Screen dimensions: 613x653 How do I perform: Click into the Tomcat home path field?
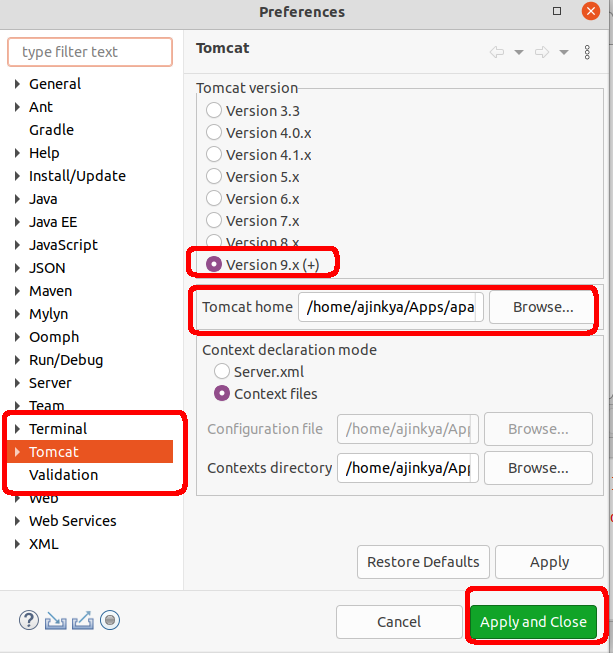coord(391,307)
